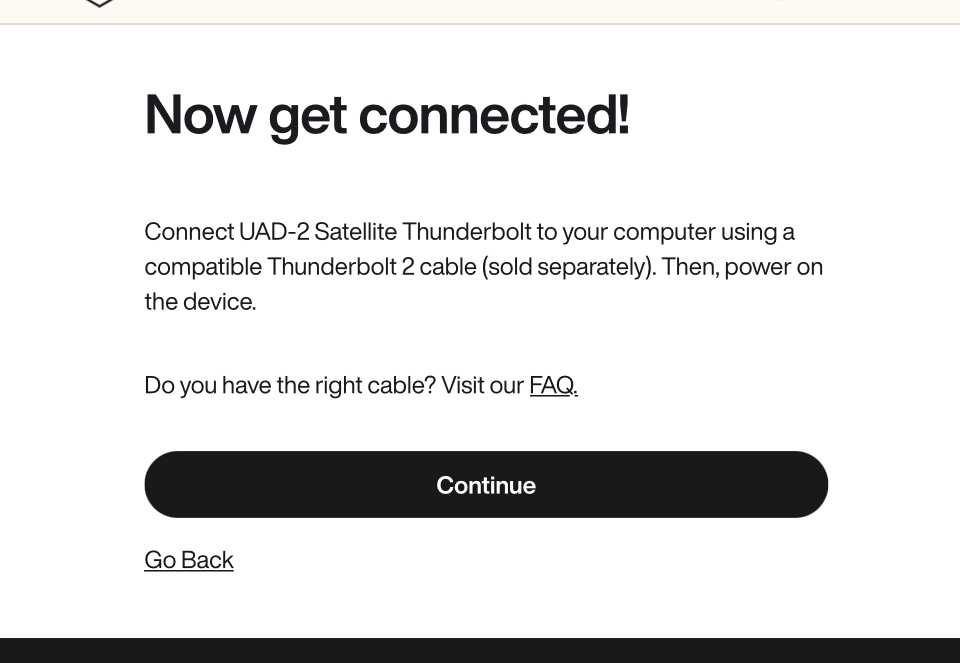Click the "(sold separately)" text
960x663 pixels.
[567, 267]
